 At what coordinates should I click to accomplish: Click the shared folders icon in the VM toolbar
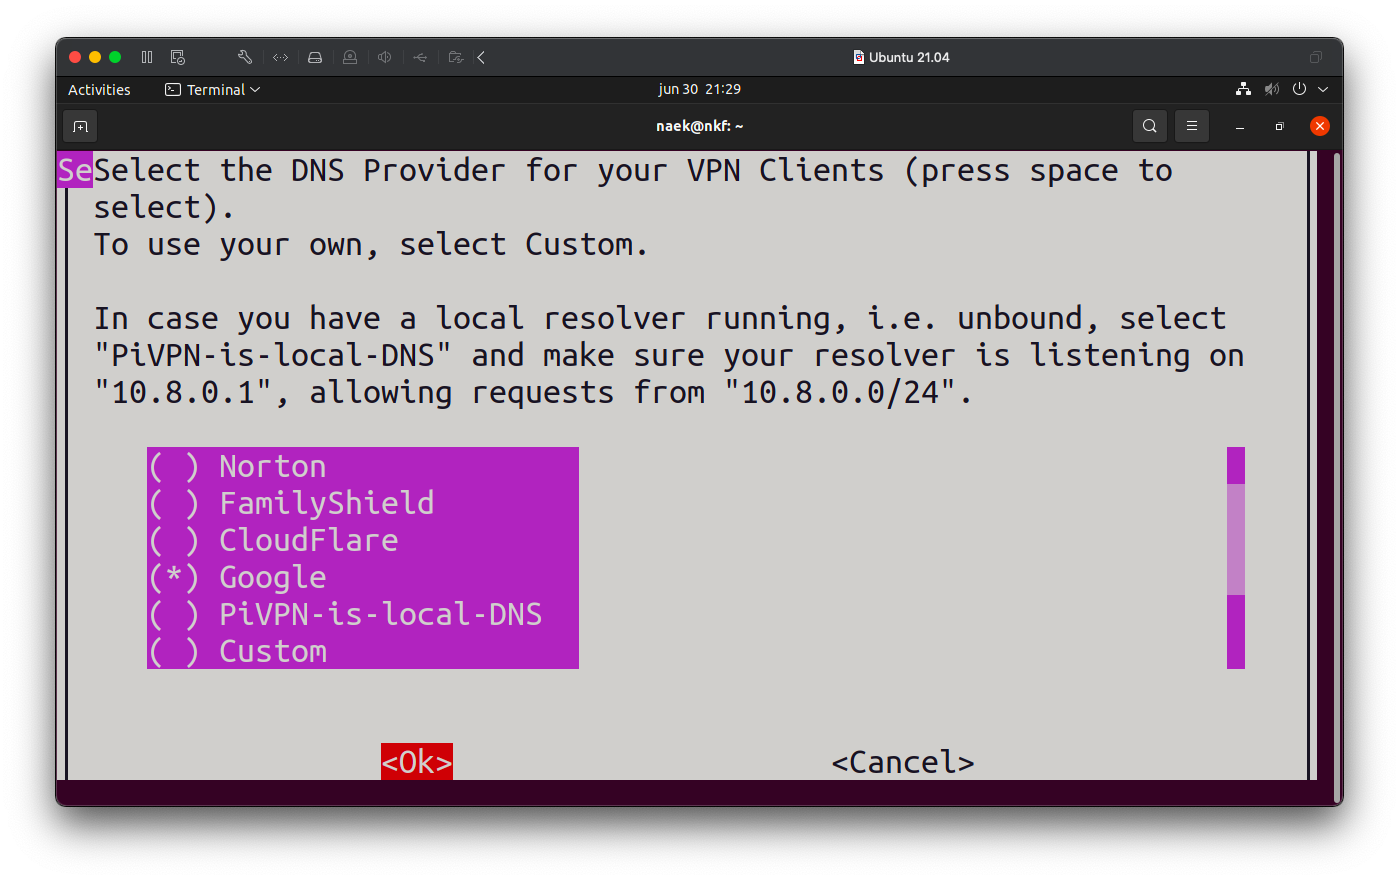tap(455, 57)
